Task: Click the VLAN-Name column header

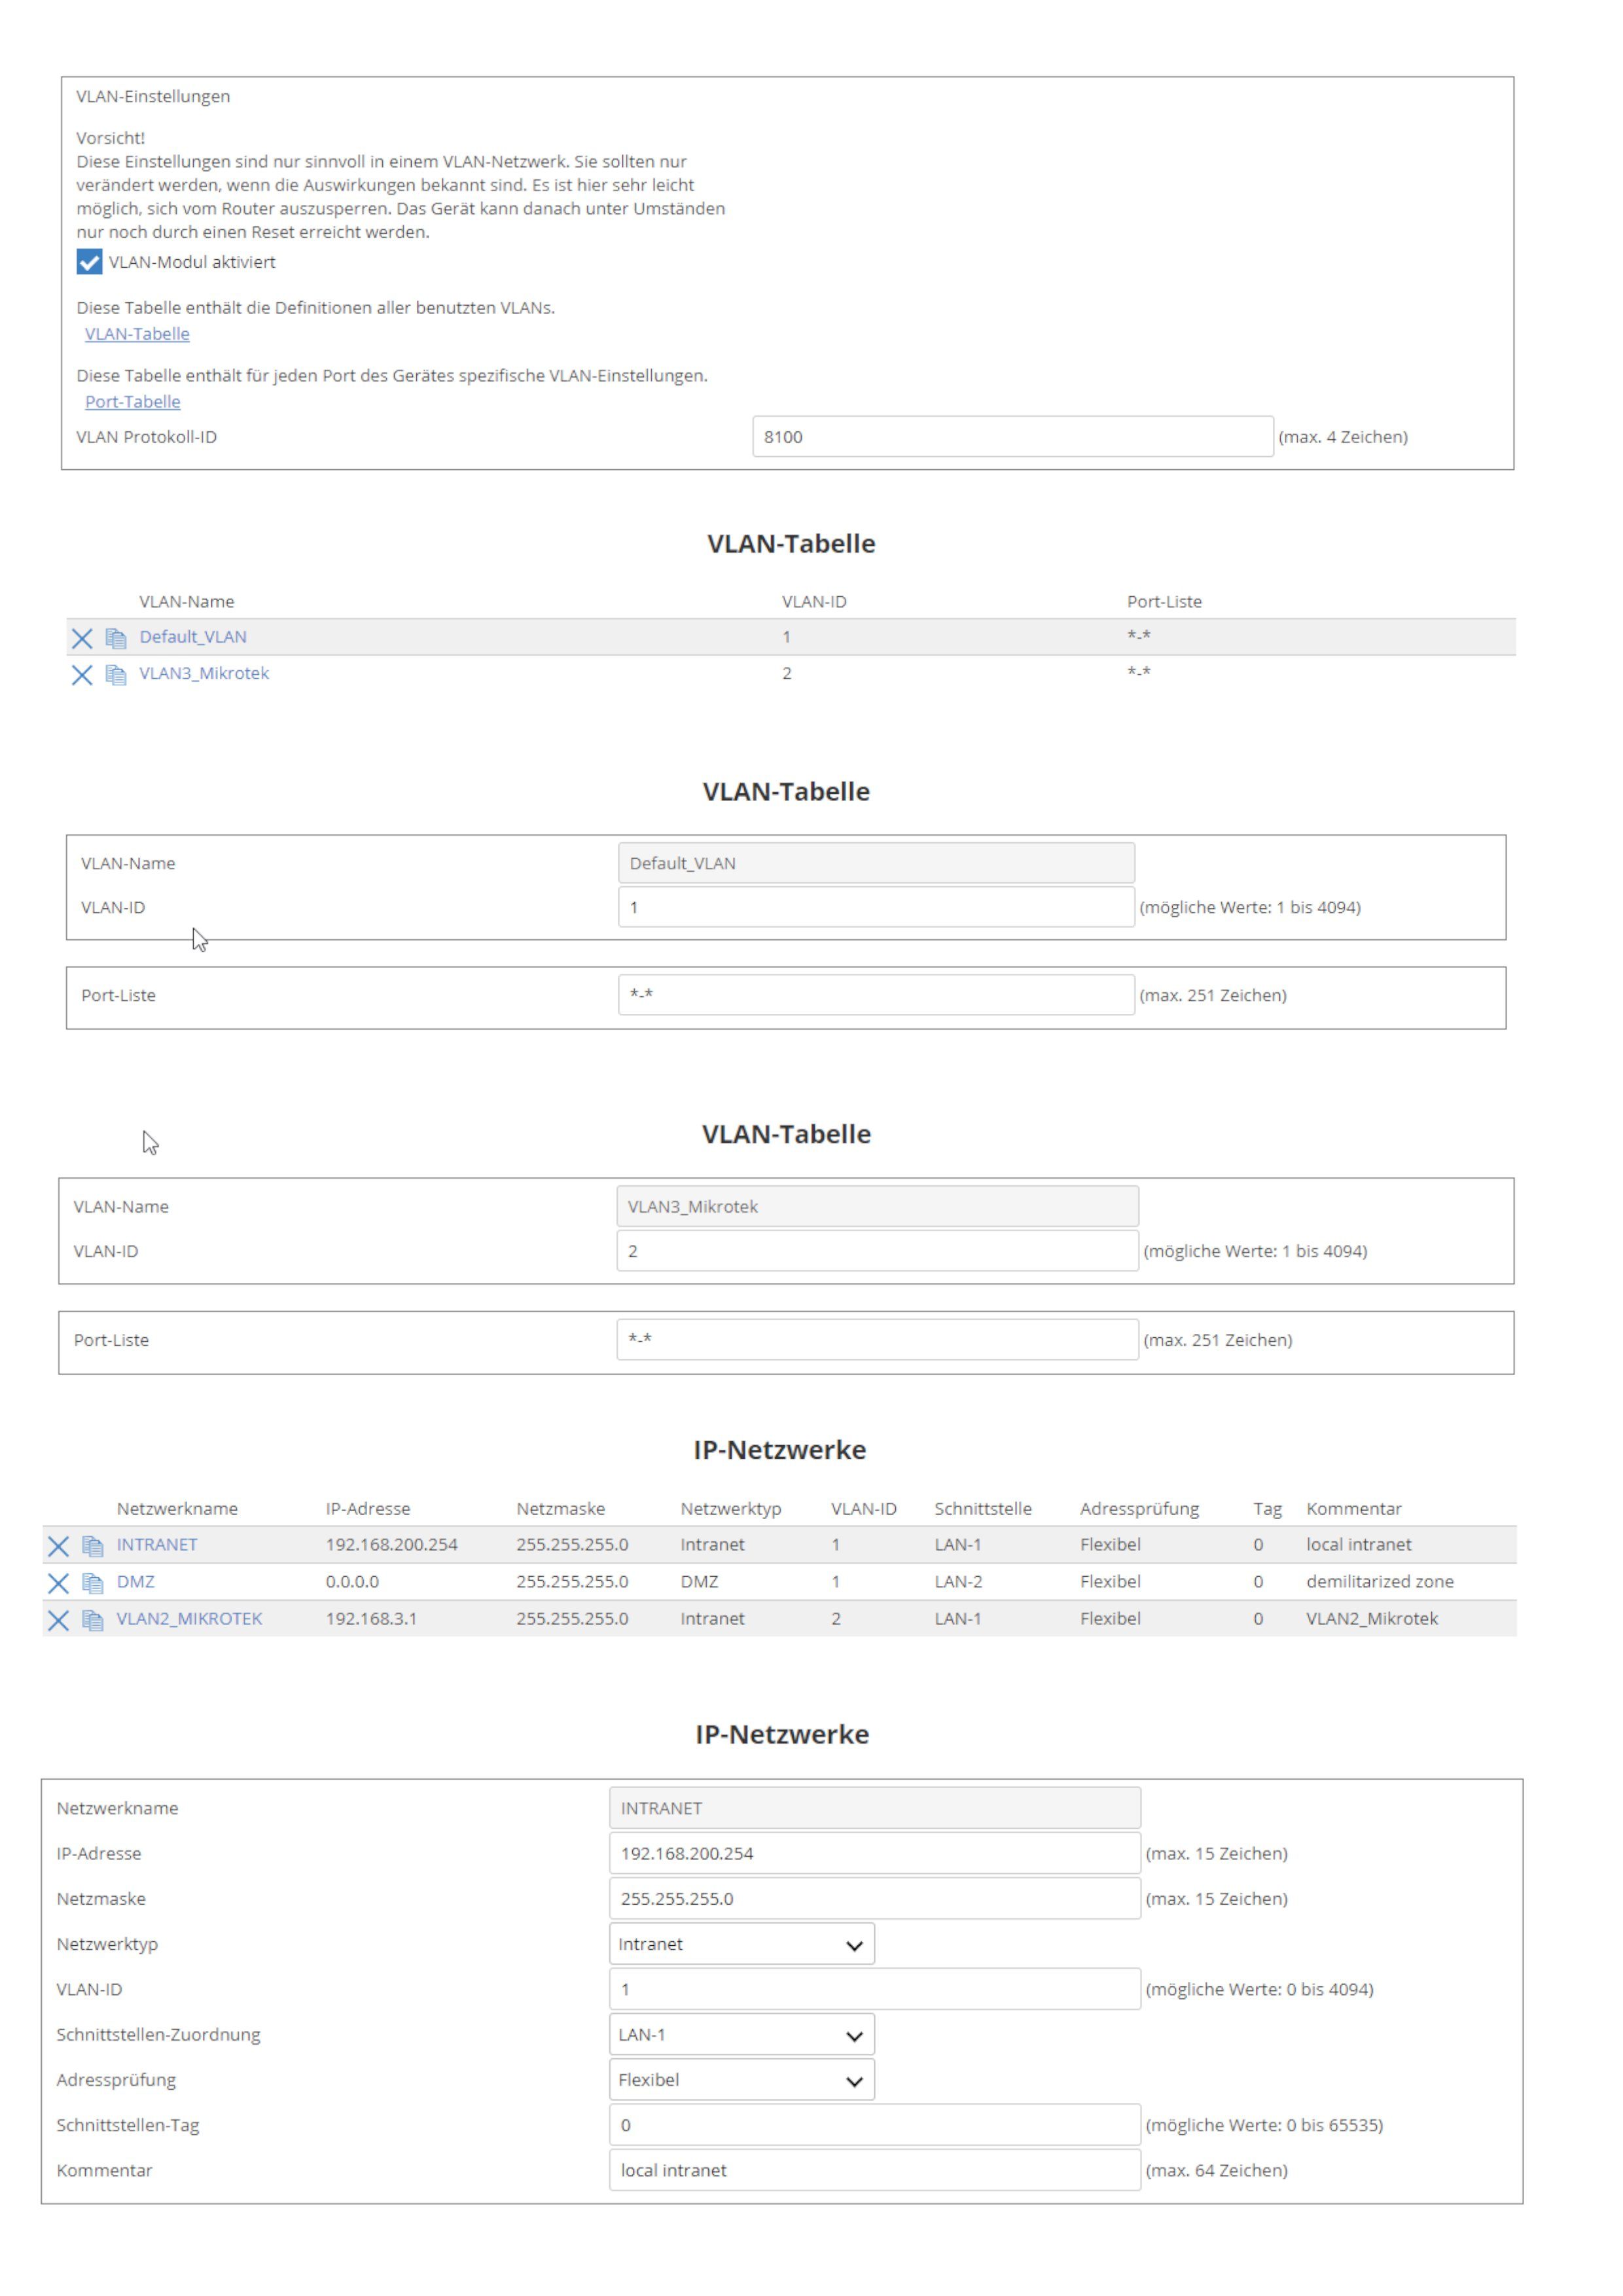Action: tap(187, 602)
